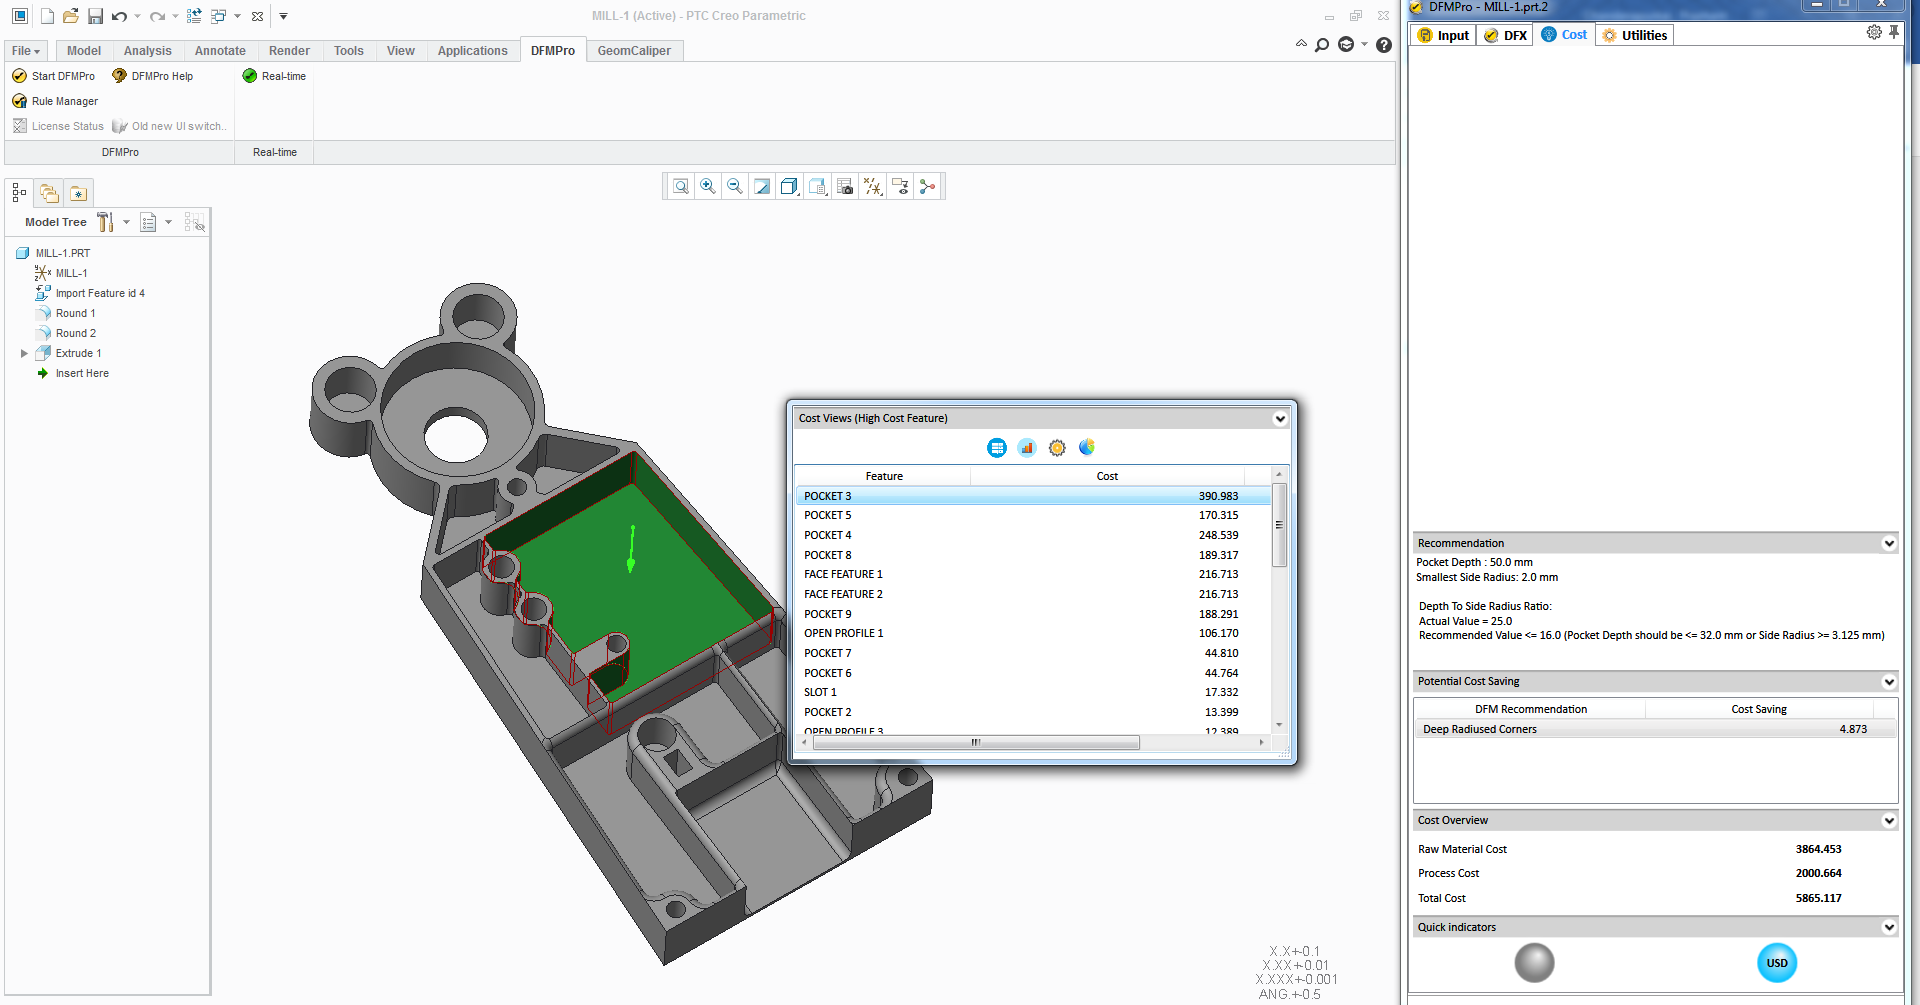Image resolution: width=1920 pixels, height=1005 pixels.
Task: Click the Refit view icon
Action: pos(681,186)
